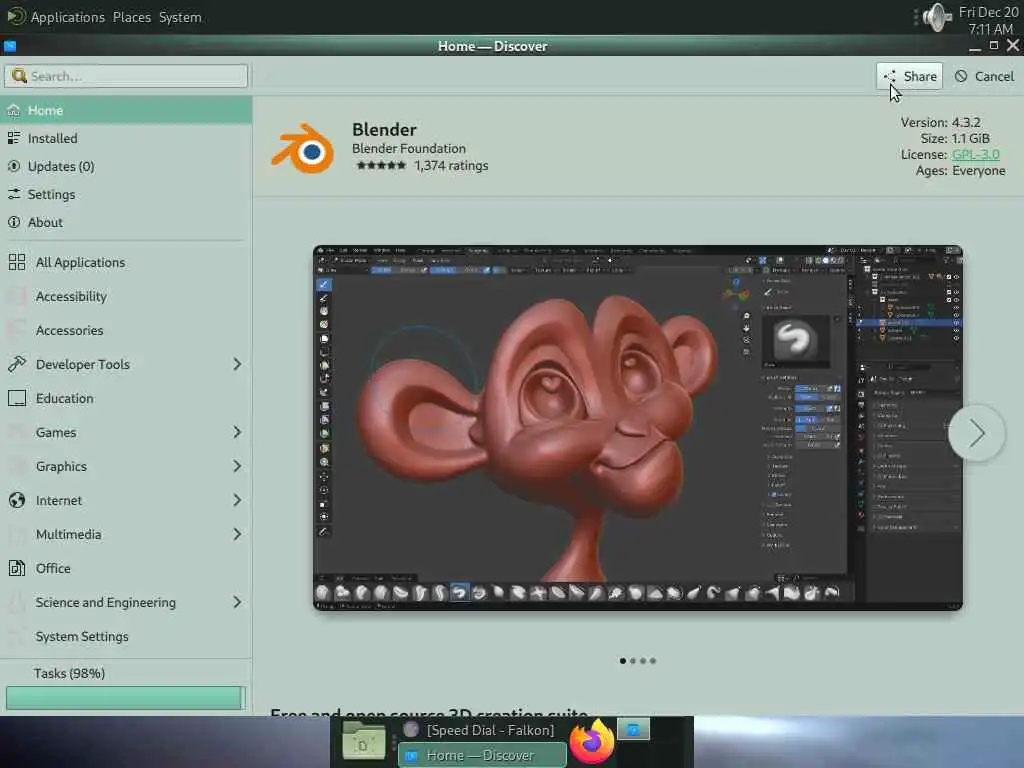Click the Tasks progress bar
1024x768 pixels.
click(125, 697)
